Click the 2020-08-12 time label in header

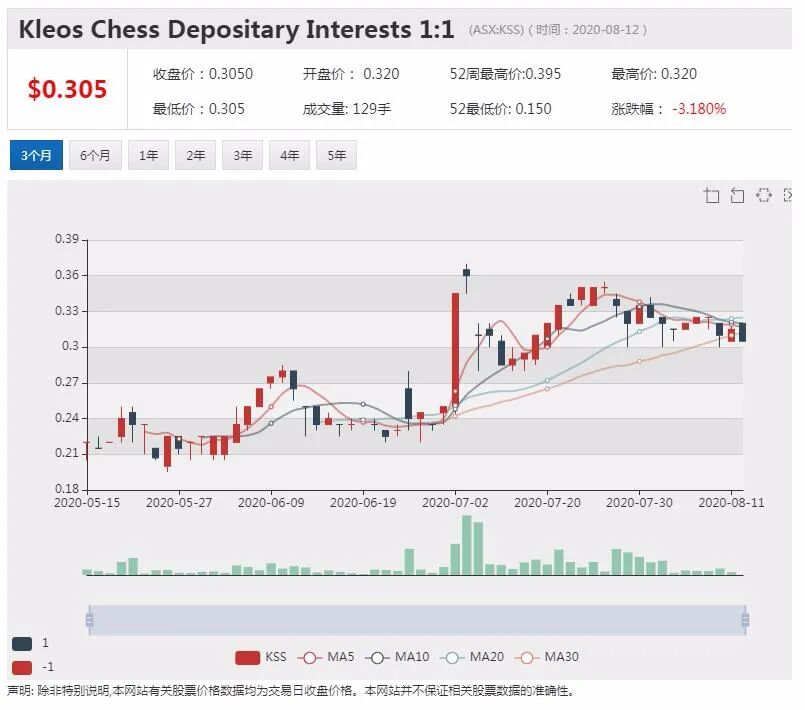click(x=605, y=30)
